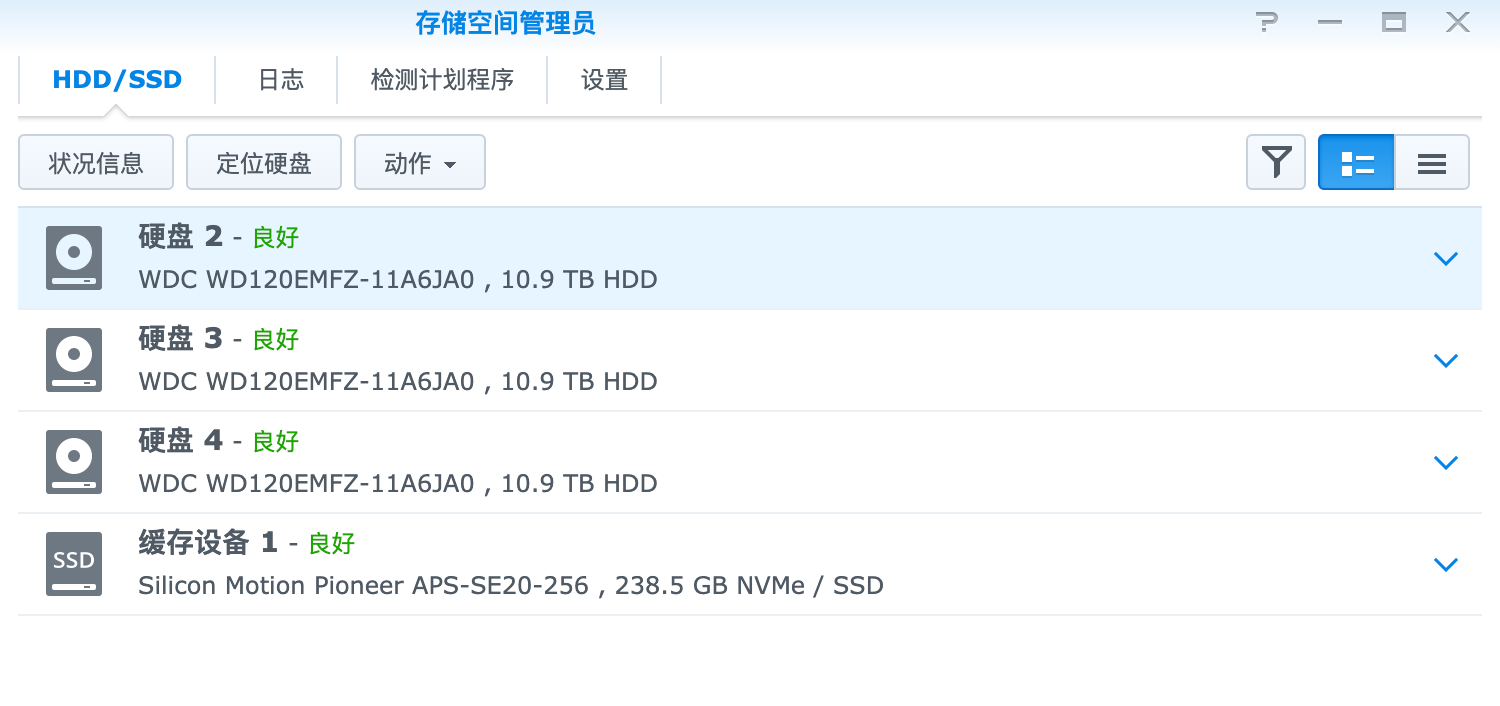Expand details for 硬盘 3
1500x706 pixels.
tap(1446, 360)
